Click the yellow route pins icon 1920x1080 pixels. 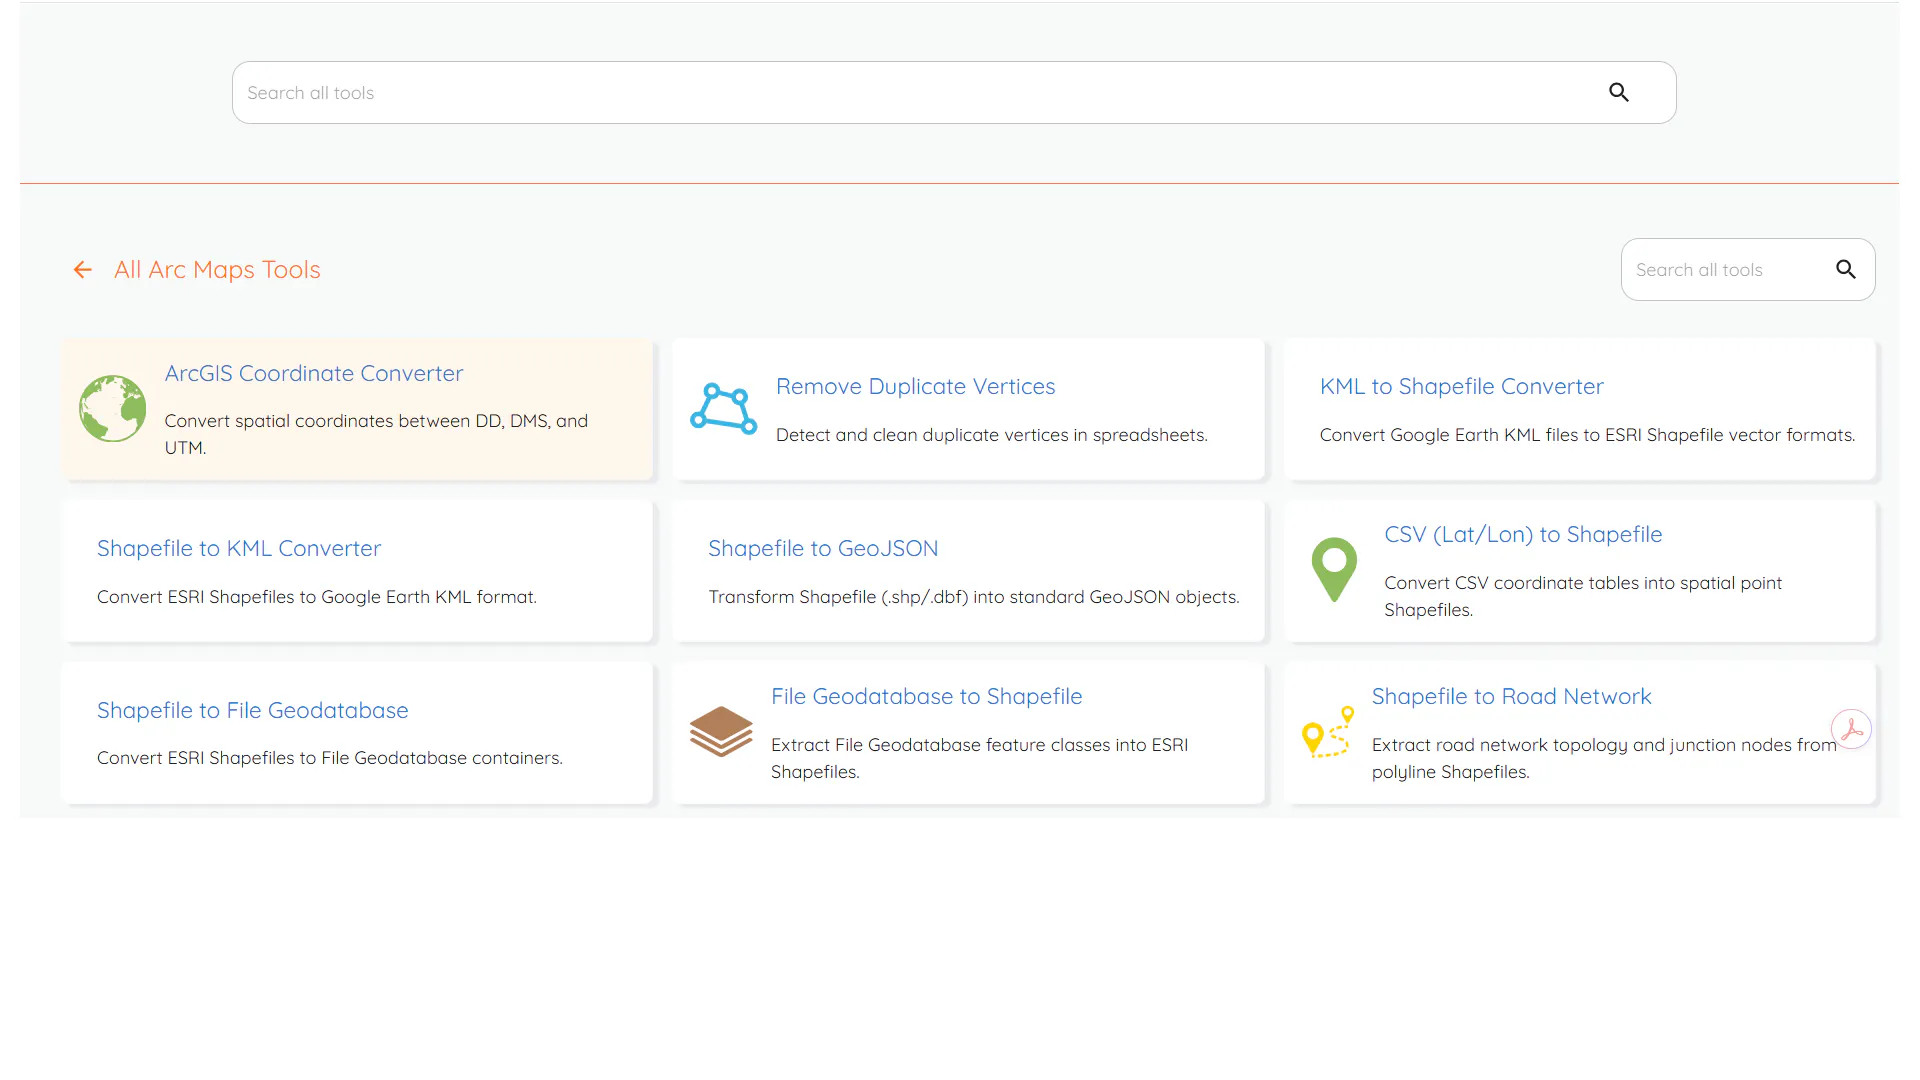1329,732
